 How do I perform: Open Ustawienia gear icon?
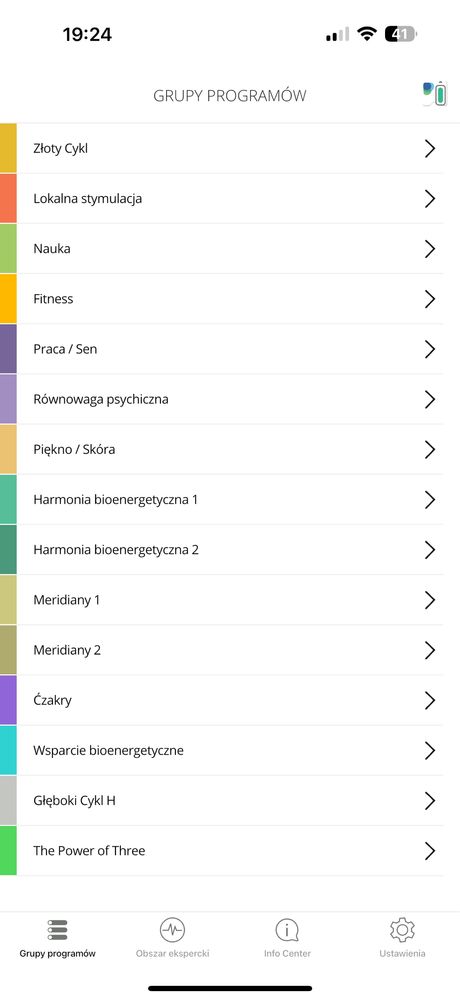pyautogui.click(x=402, y=930)
